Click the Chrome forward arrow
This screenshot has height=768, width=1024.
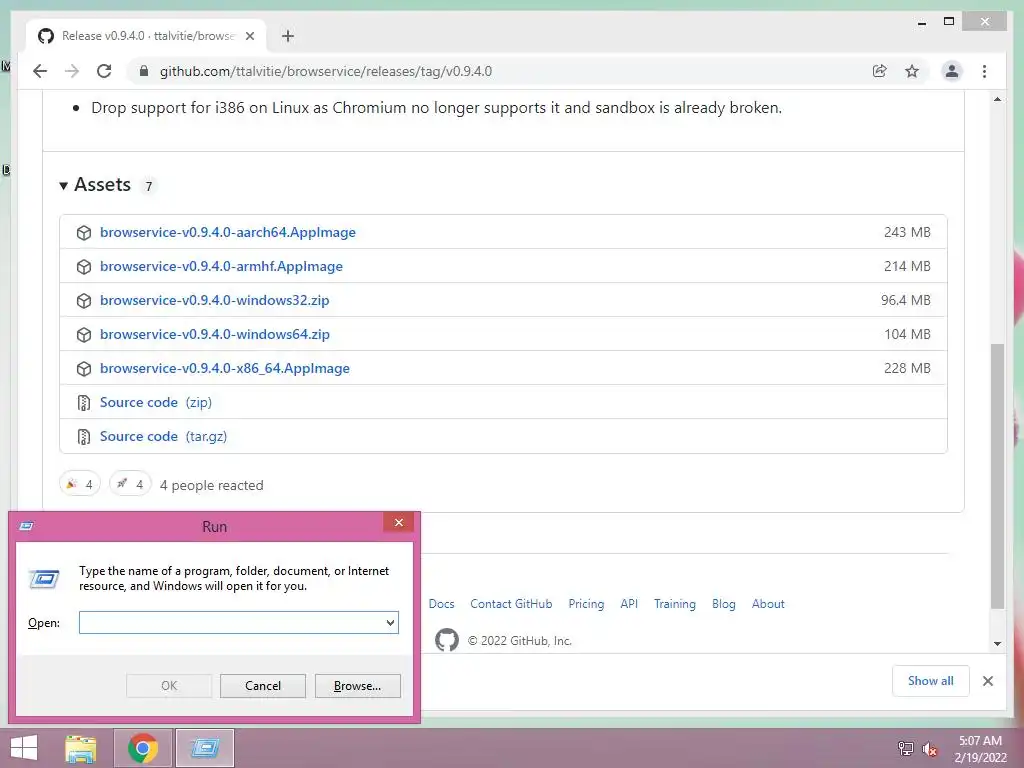(72, 71)
